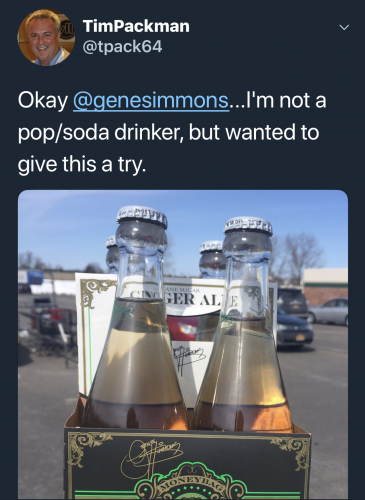Tap the signature on the white card
365x500 pixels.
pyautogui.click(x=188, y=359)
